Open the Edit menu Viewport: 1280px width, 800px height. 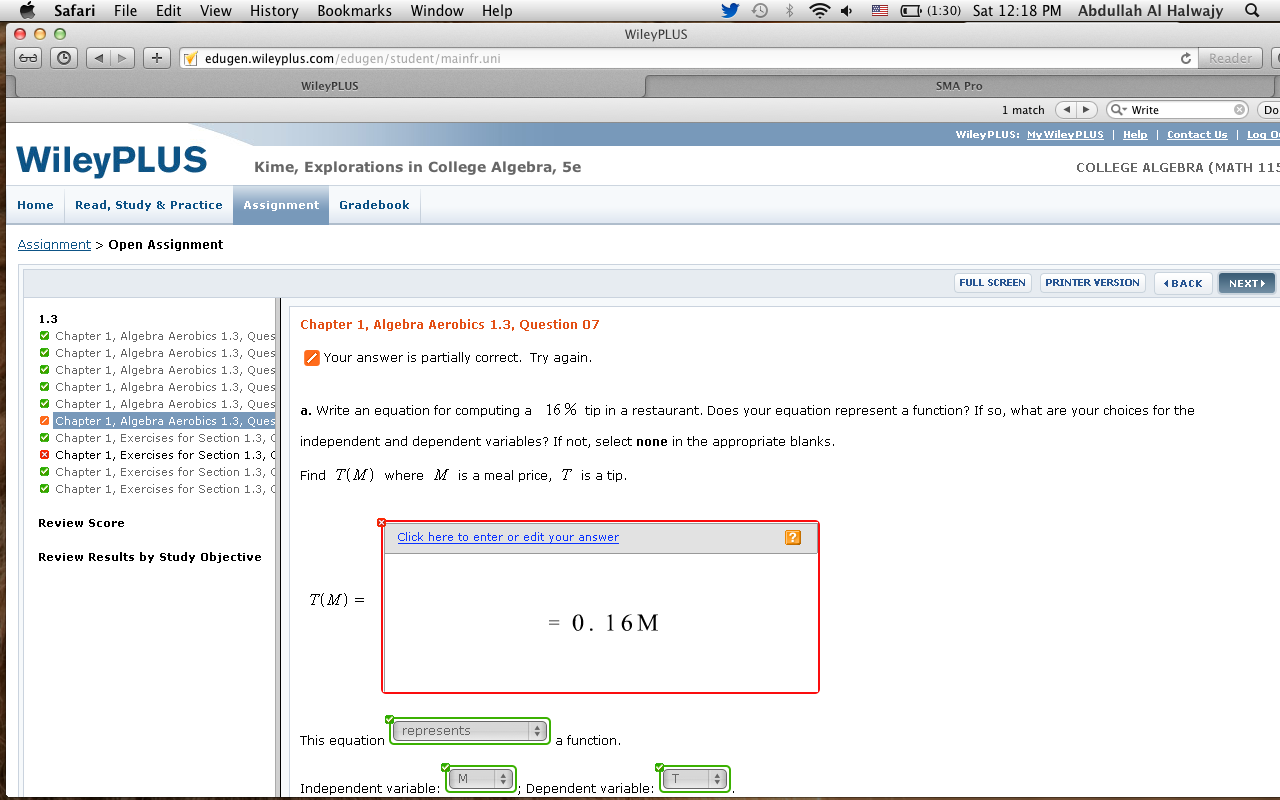coord(169,11)
